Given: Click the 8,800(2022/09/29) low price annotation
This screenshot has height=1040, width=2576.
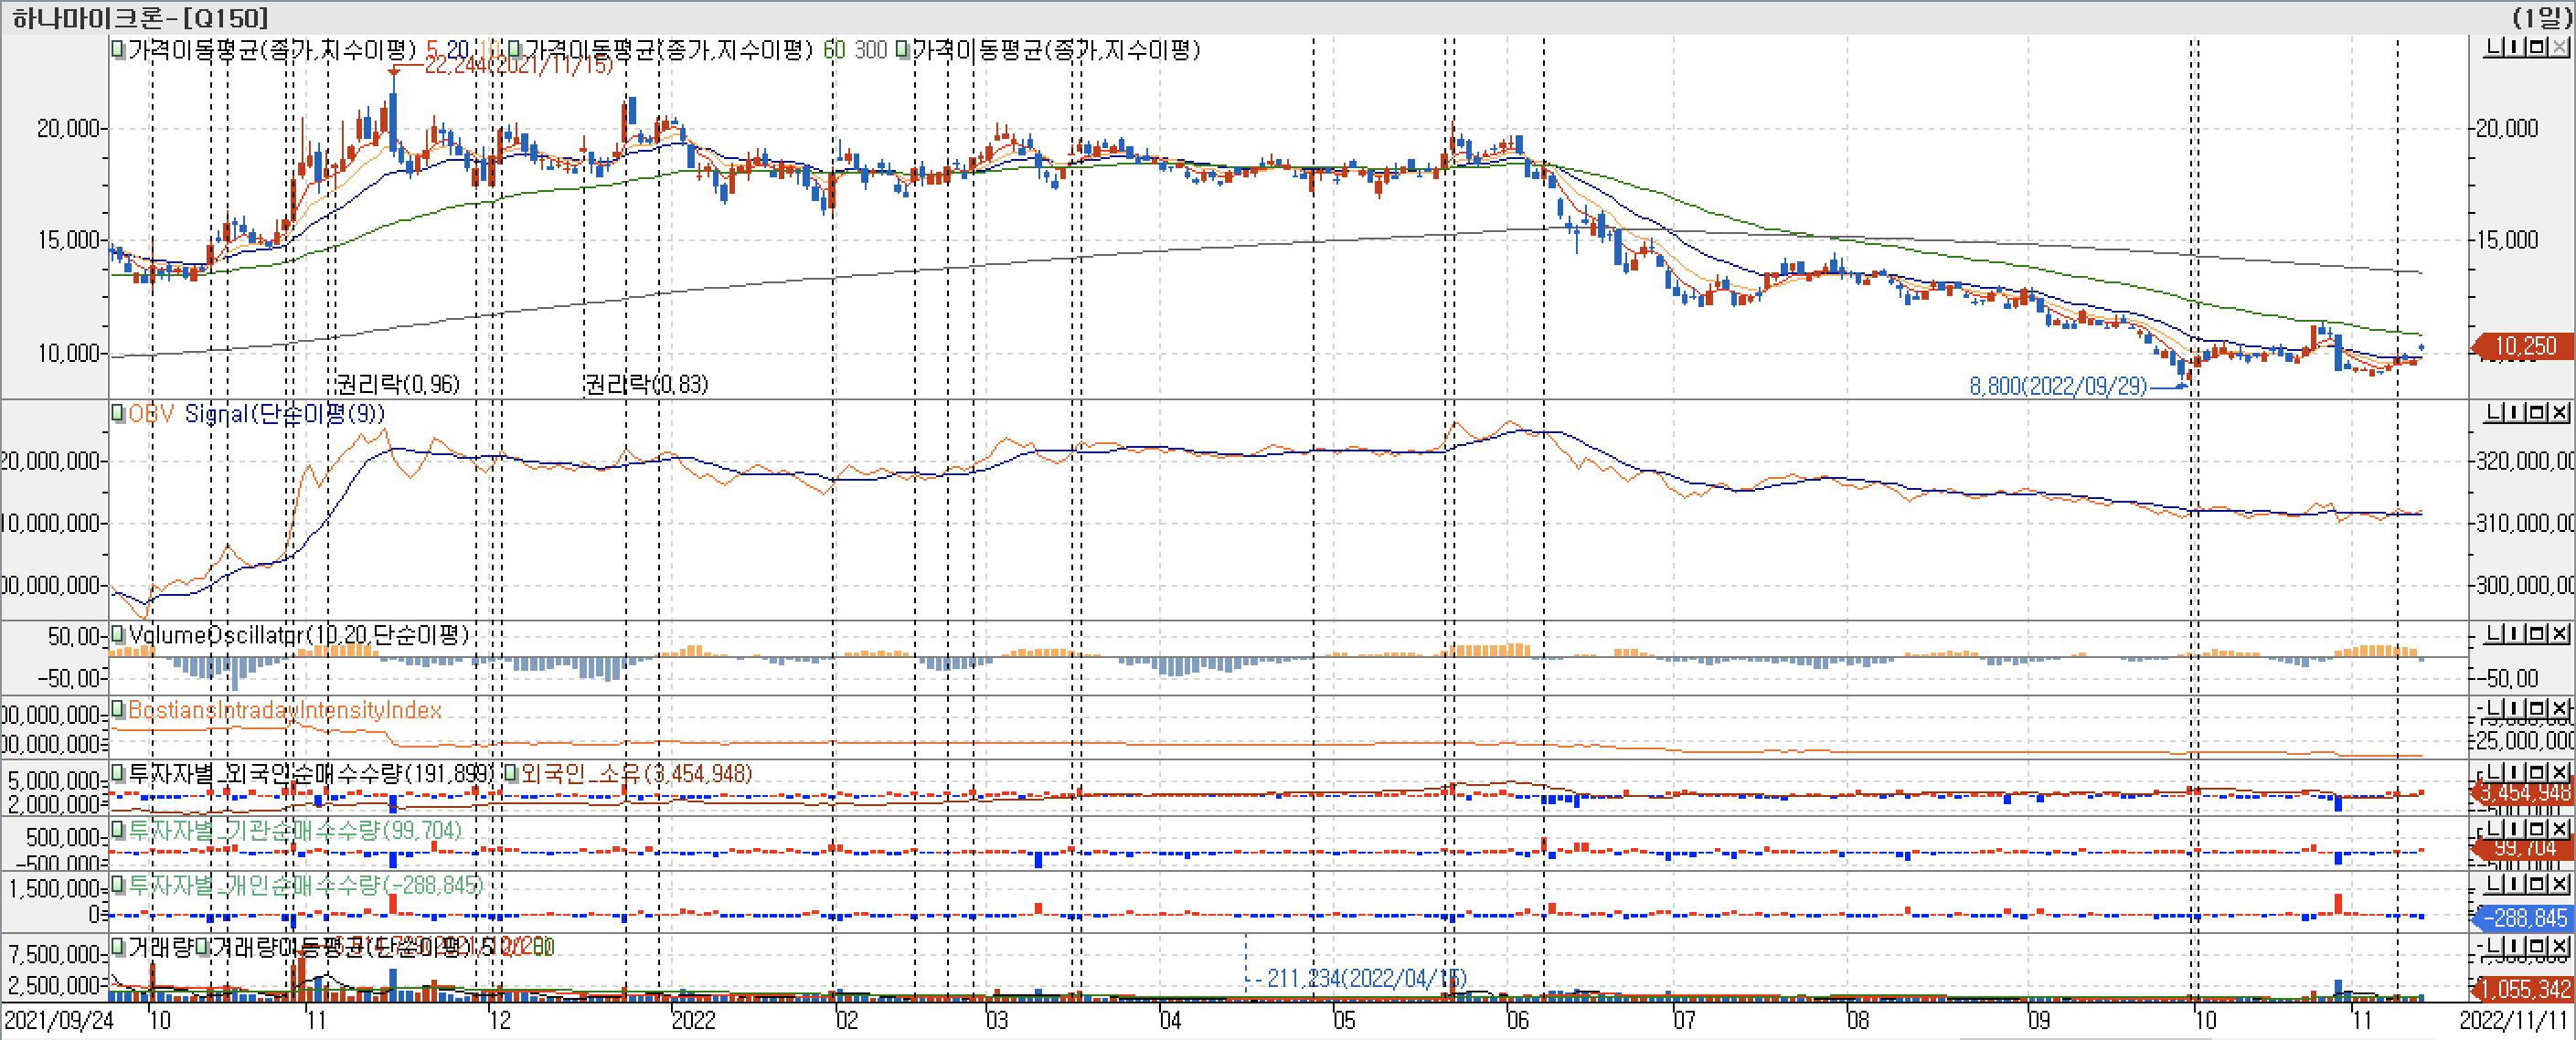Looking at the screenshot, I should point(2057,386).
